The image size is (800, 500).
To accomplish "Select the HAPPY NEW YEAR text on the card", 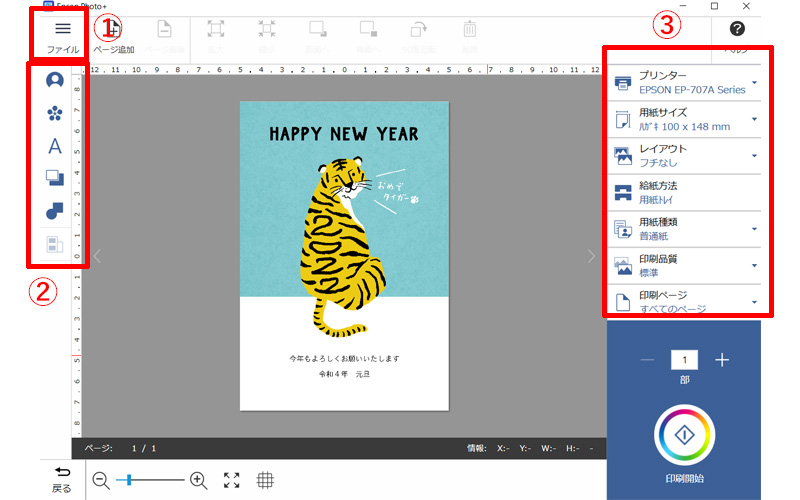I will click(344, 134).
